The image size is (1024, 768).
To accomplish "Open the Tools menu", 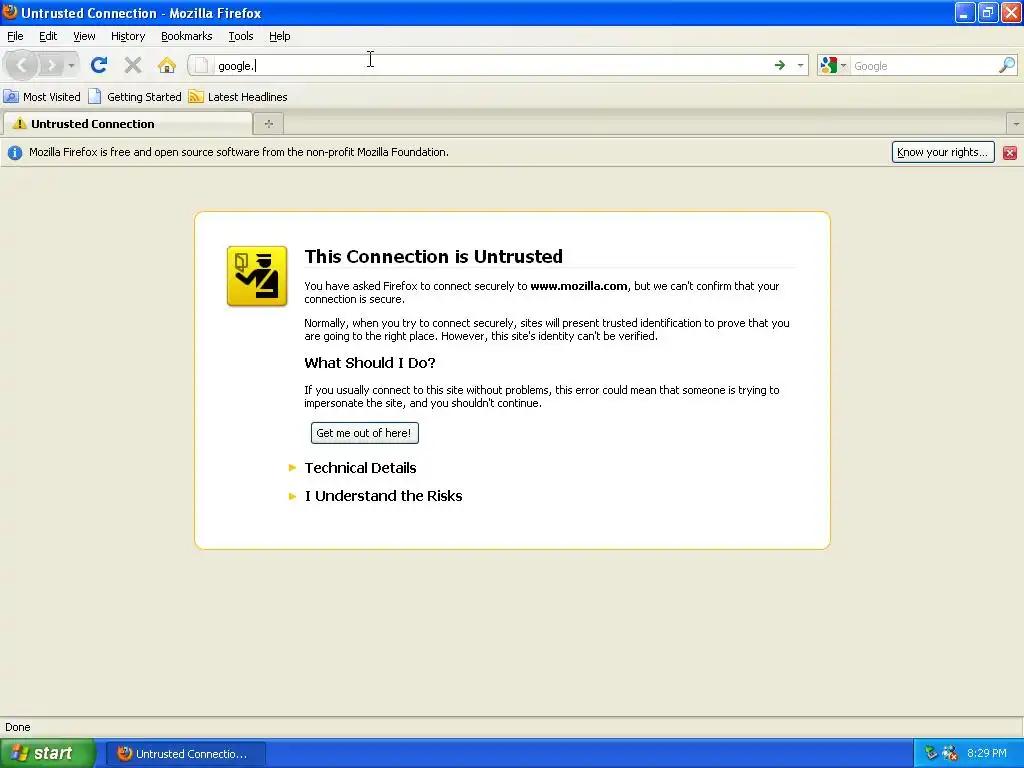I will pos(240,37).
